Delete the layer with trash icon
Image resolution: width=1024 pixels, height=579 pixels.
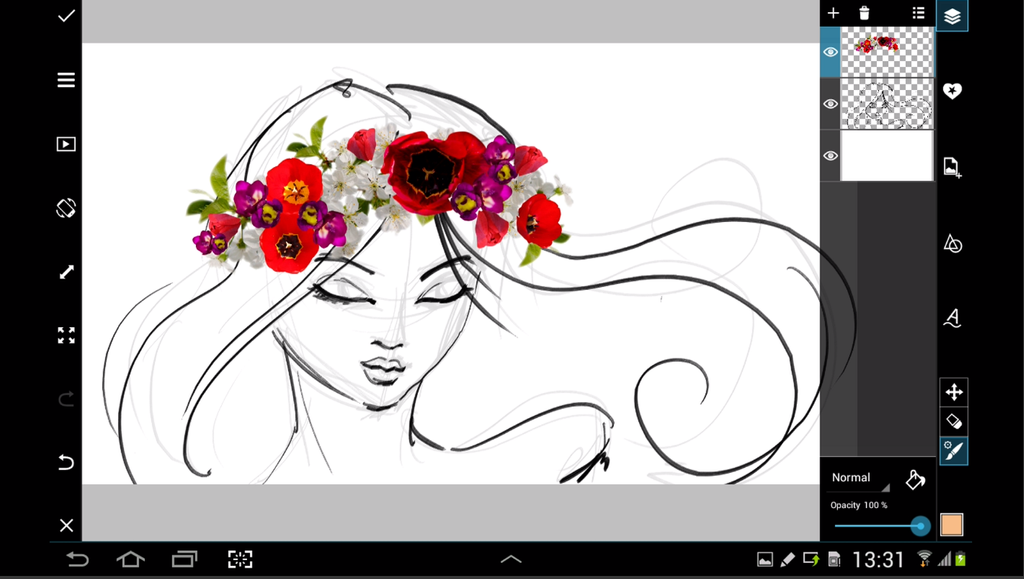point(864,13)
